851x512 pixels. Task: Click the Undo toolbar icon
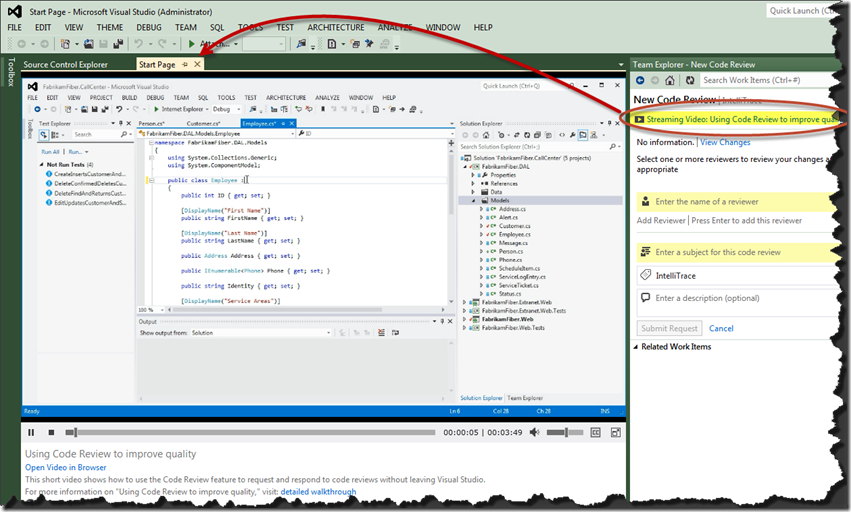(139, 44)
